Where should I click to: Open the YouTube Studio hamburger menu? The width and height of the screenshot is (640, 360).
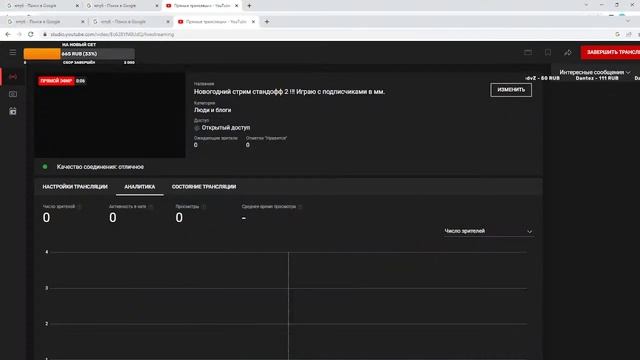[13, 52]
